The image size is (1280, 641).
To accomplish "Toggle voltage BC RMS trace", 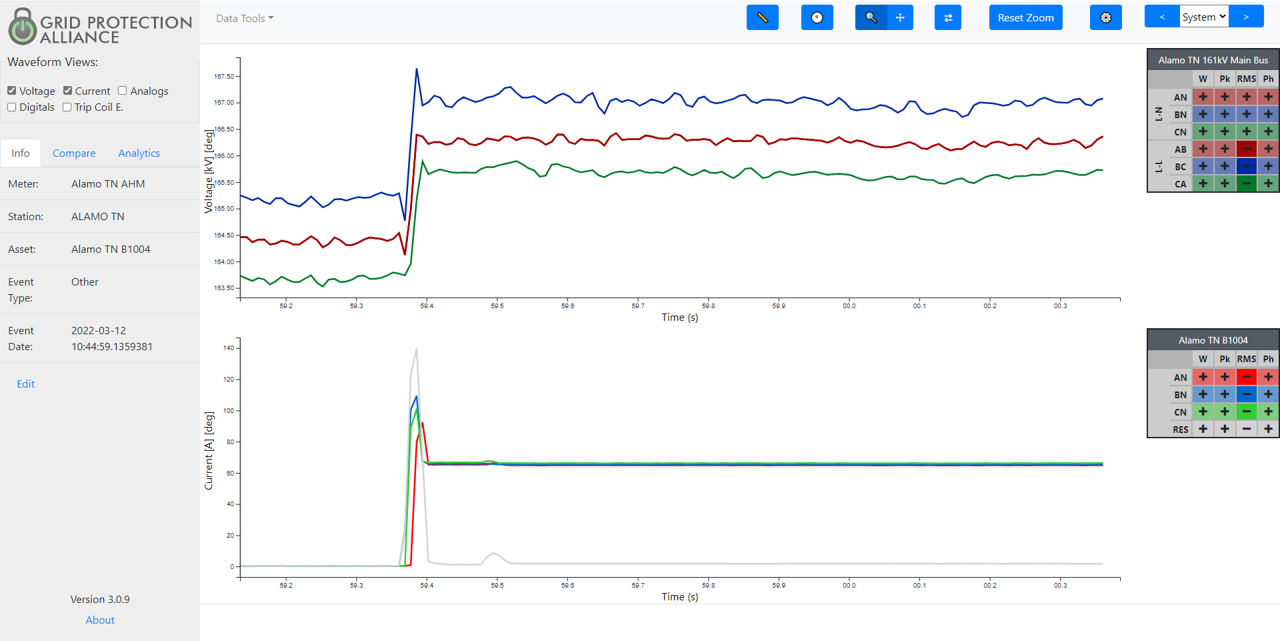I will pyautogui.click(x=1246, y=166).
